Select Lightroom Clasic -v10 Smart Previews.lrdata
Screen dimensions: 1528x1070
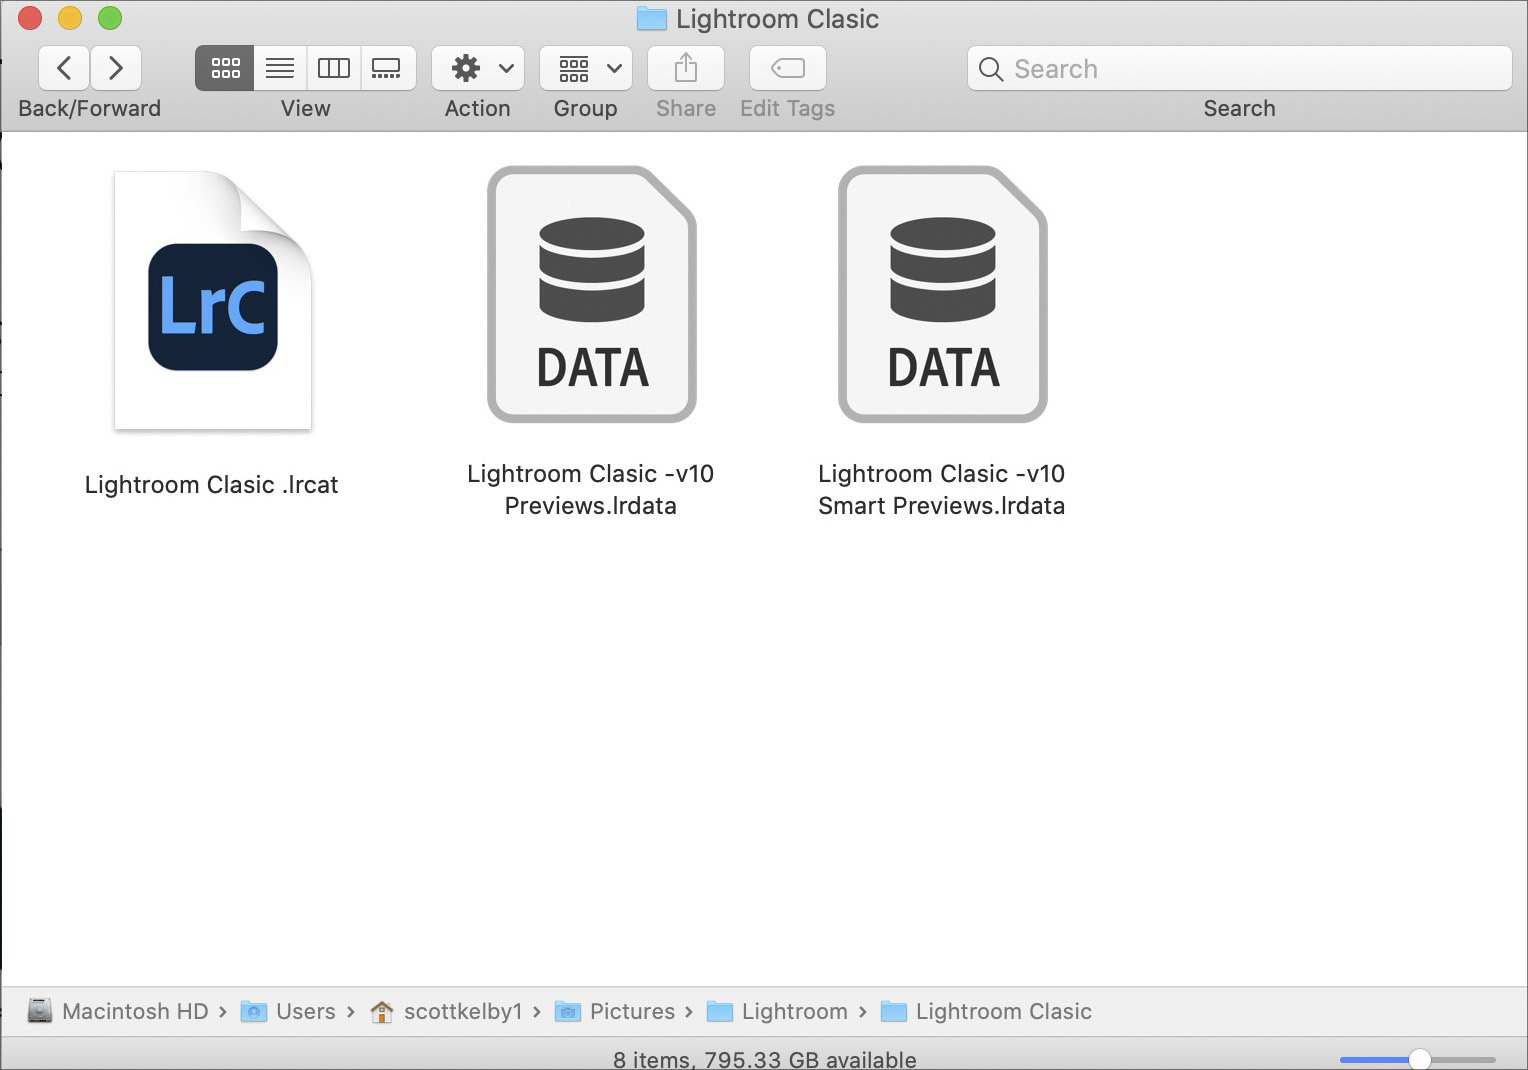(941, 293)
